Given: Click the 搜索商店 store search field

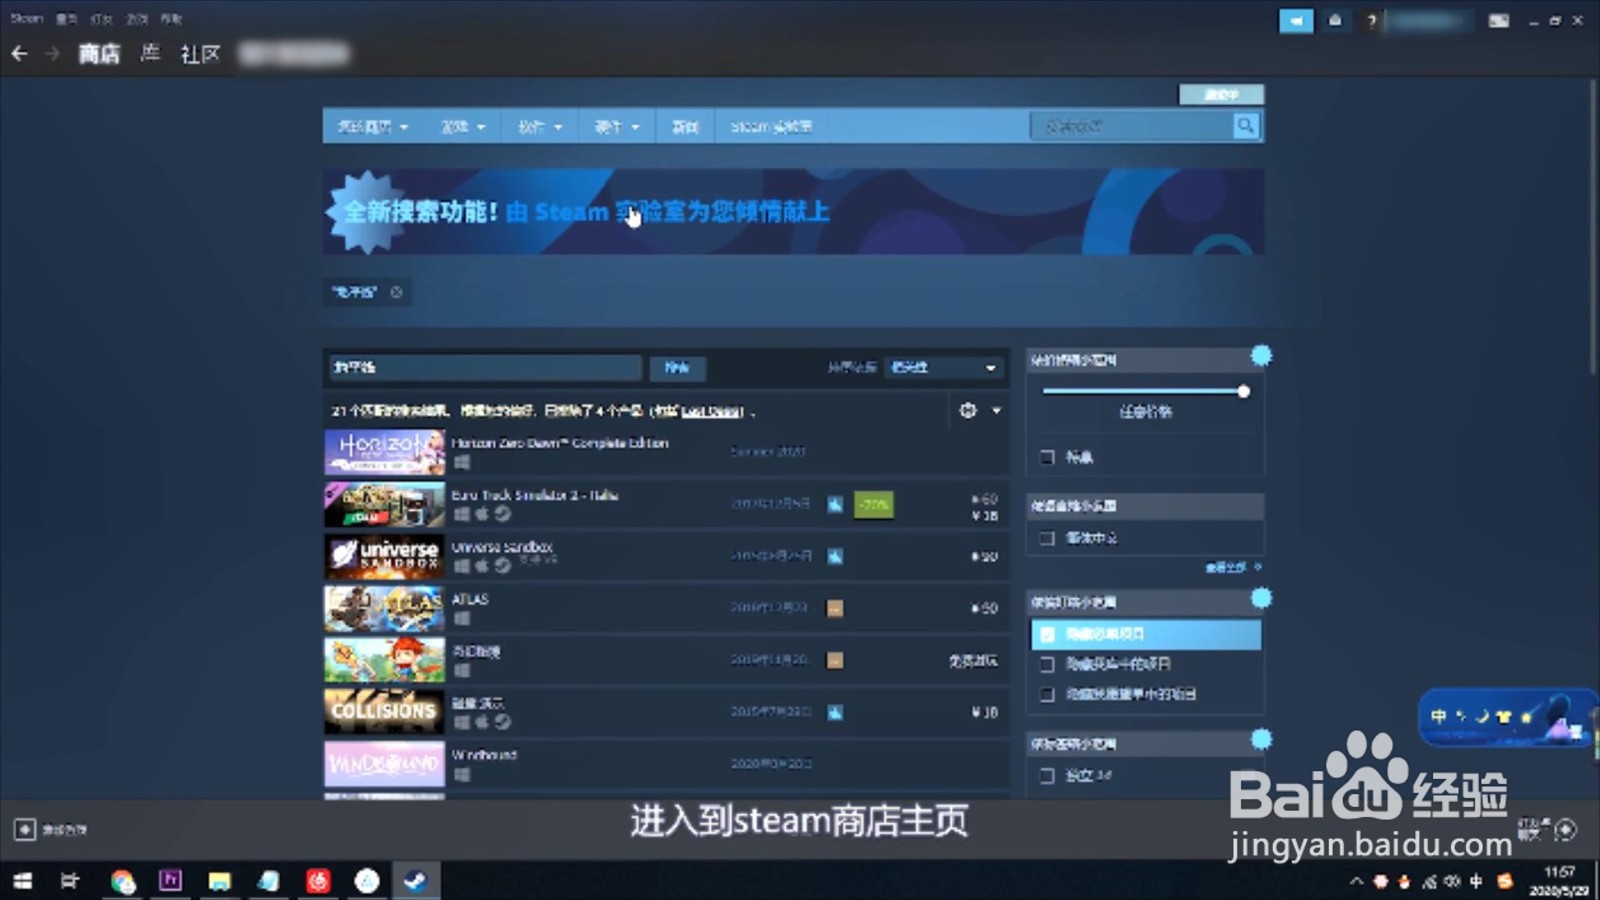Looking at the screenshot, I should pyautogui.click(x=1132, y=126).
